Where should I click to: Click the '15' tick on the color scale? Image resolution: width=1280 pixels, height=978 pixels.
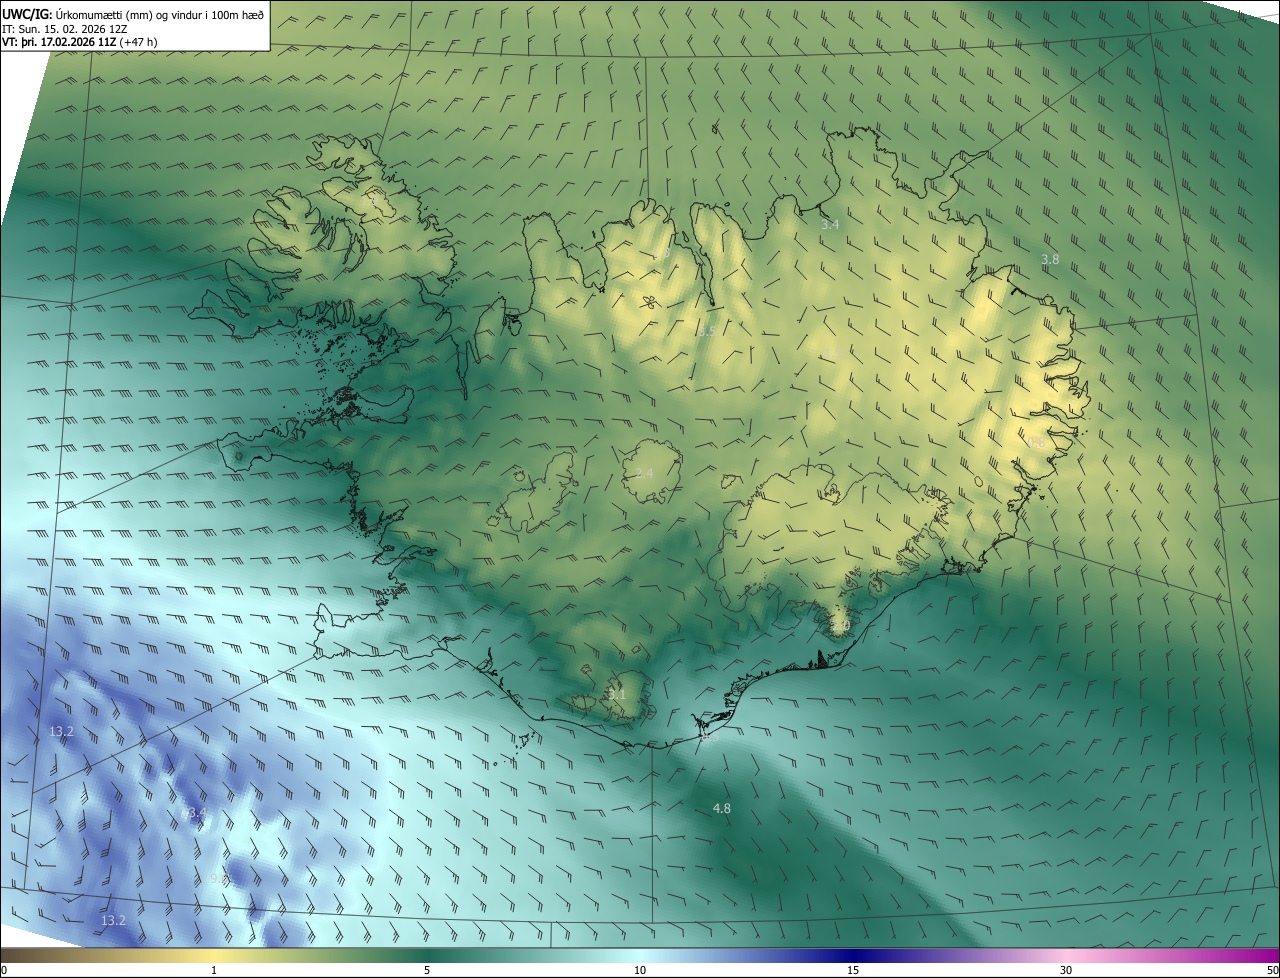click(x=853, y=970)
